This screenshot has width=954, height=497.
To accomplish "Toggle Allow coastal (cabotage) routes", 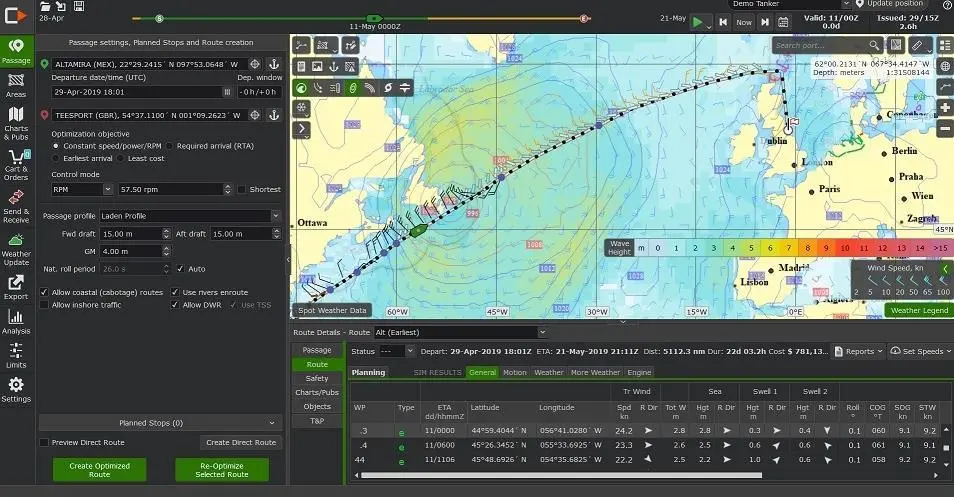I will 44,293.
